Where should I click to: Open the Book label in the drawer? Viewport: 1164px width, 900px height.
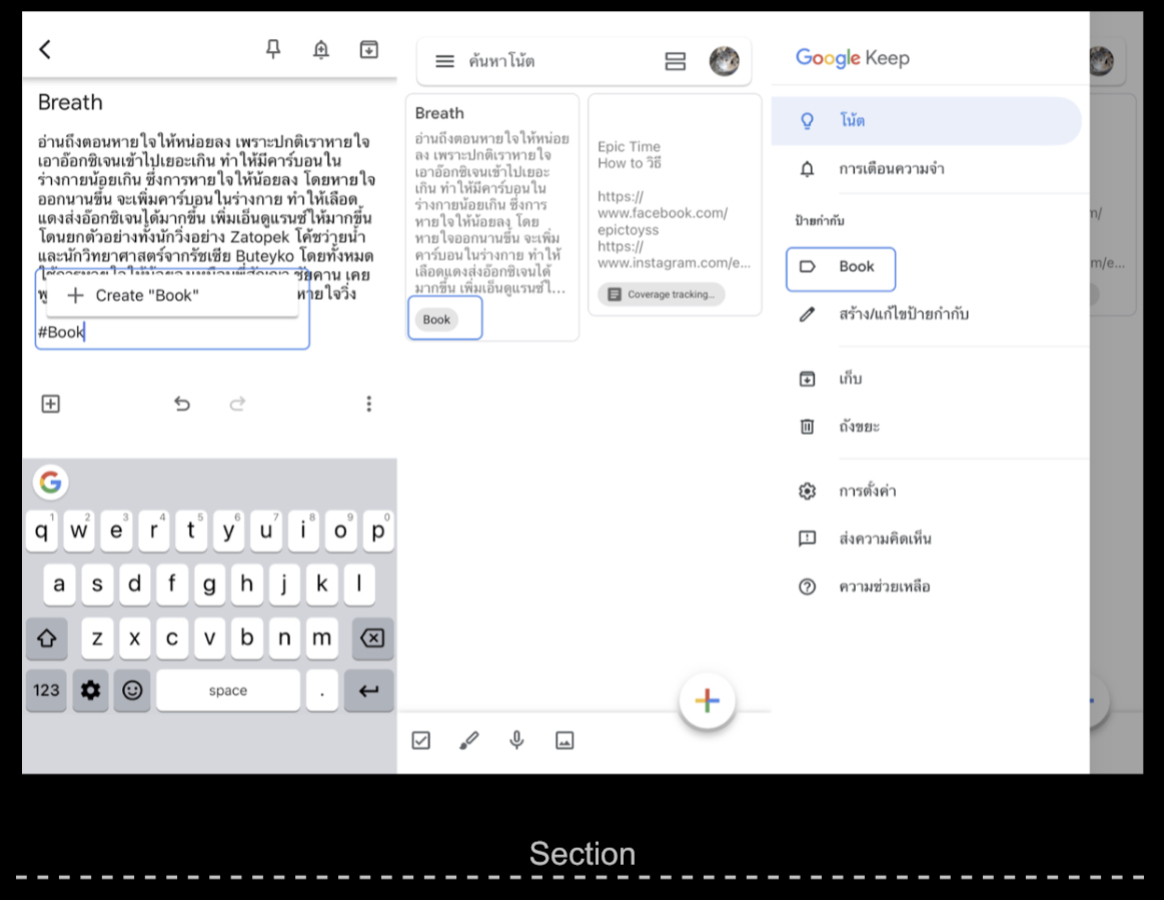click(x=841, y=267)
